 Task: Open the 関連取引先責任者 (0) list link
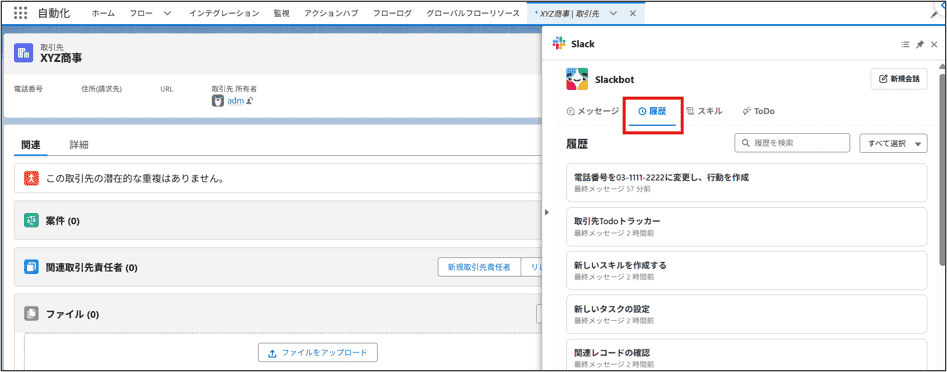click(91, 267)
